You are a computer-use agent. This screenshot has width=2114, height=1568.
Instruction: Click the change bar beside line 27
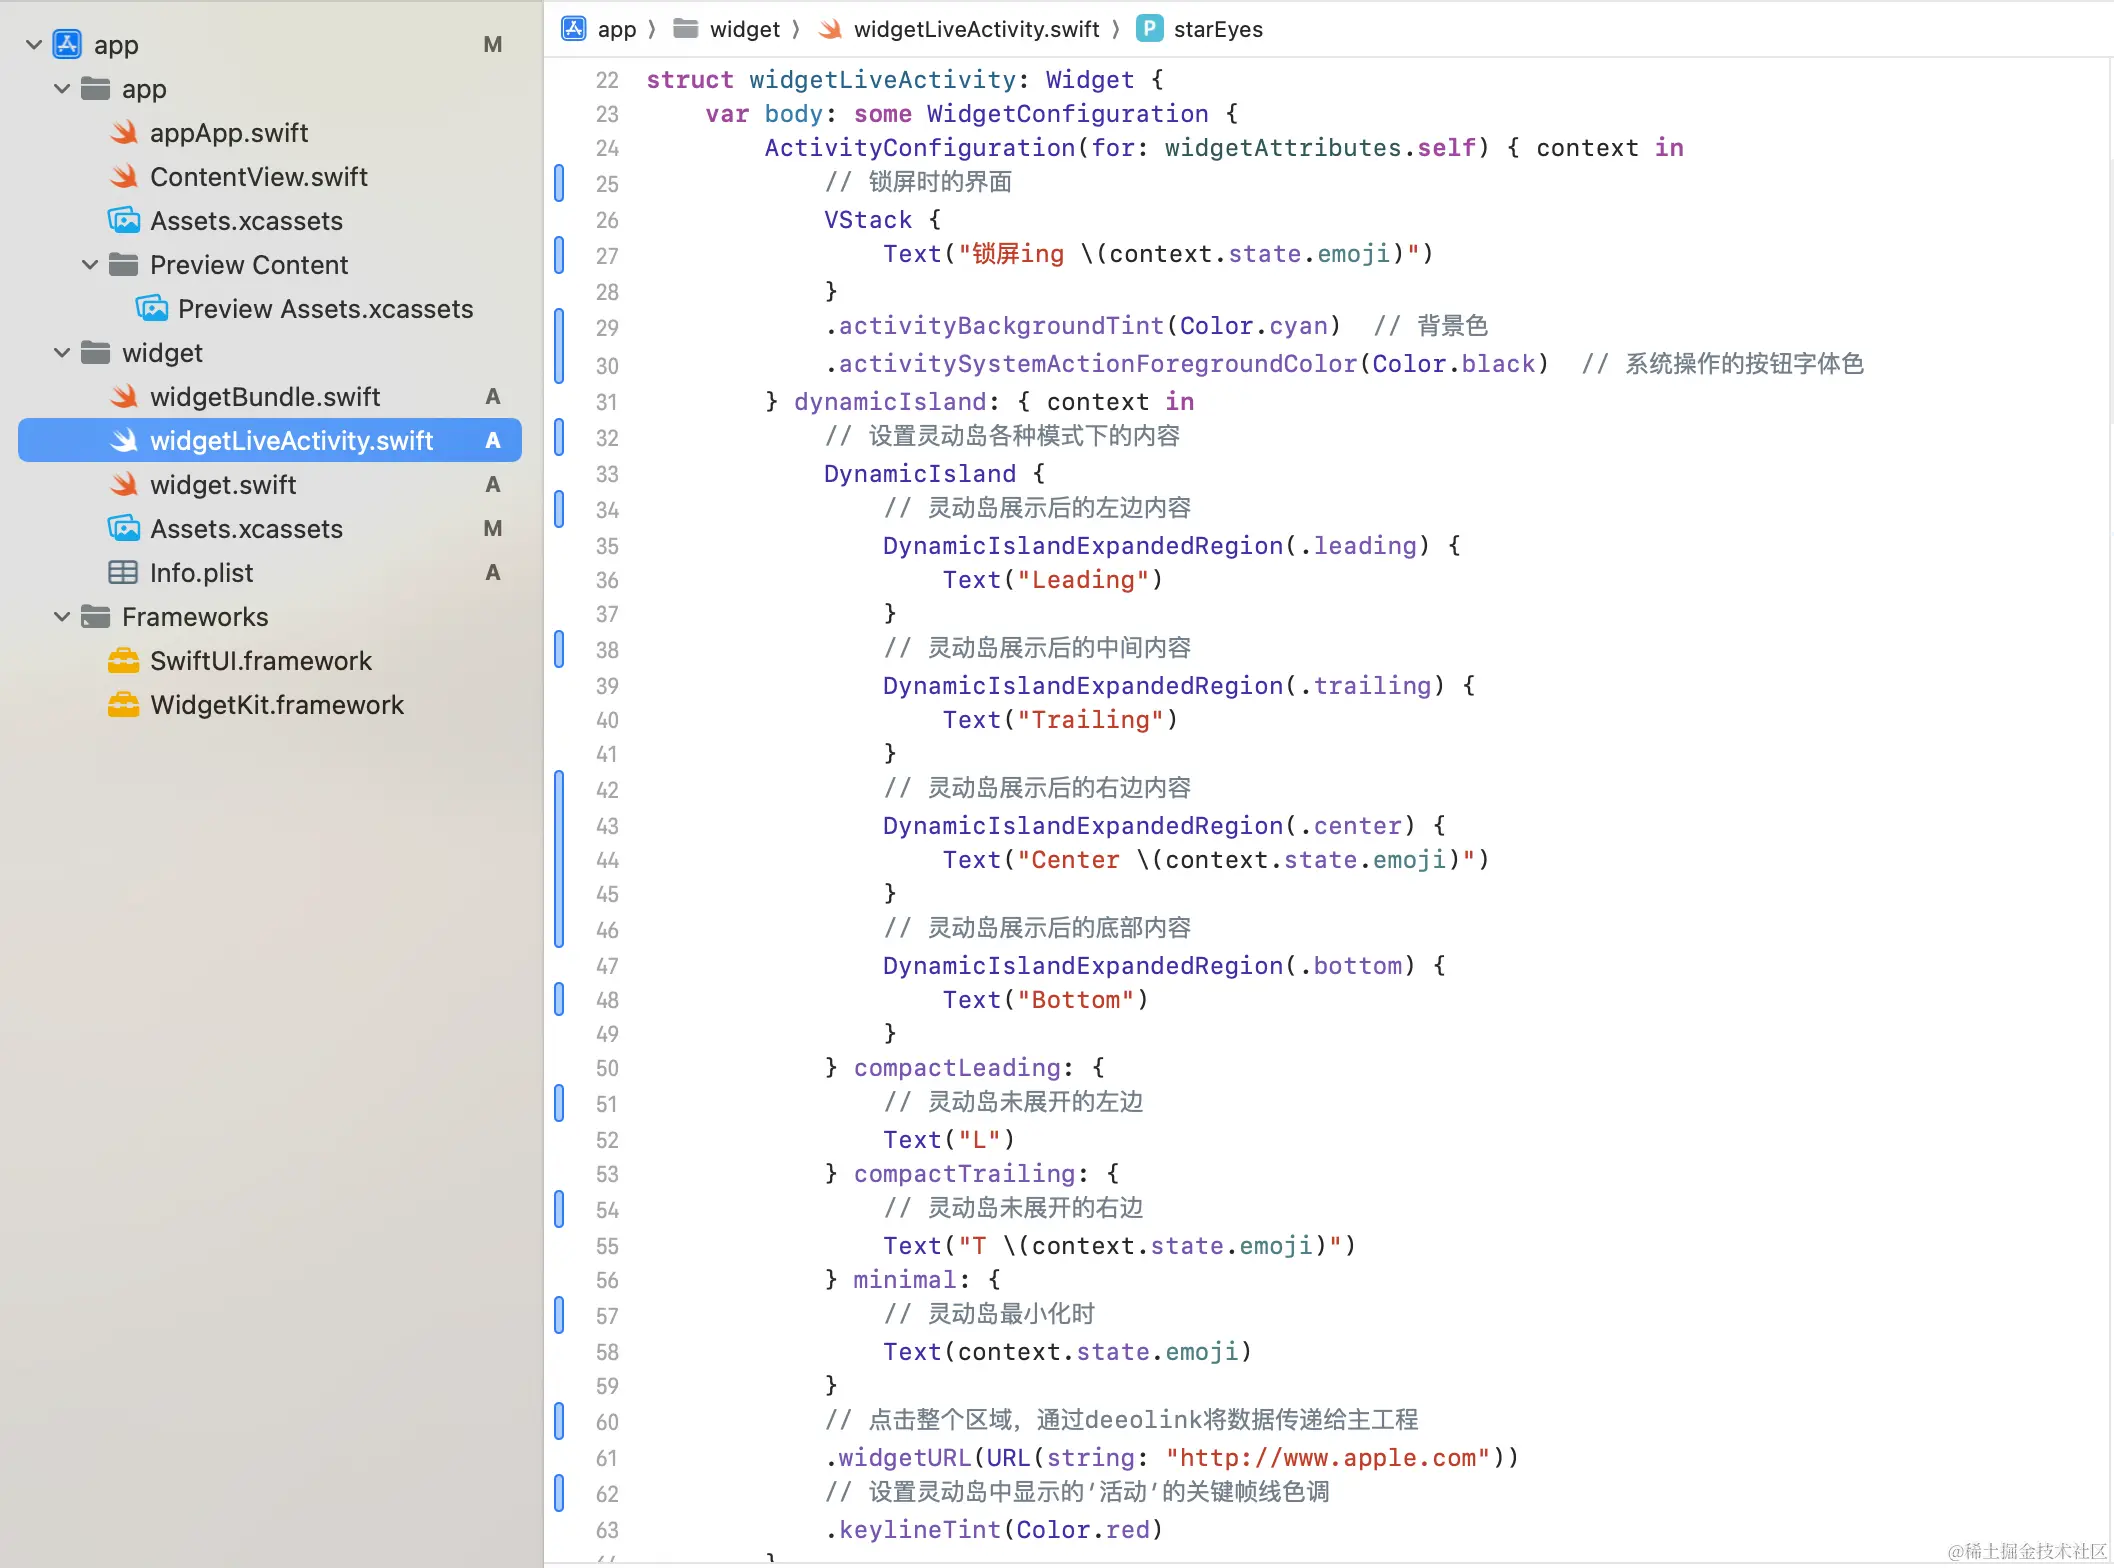559,255
